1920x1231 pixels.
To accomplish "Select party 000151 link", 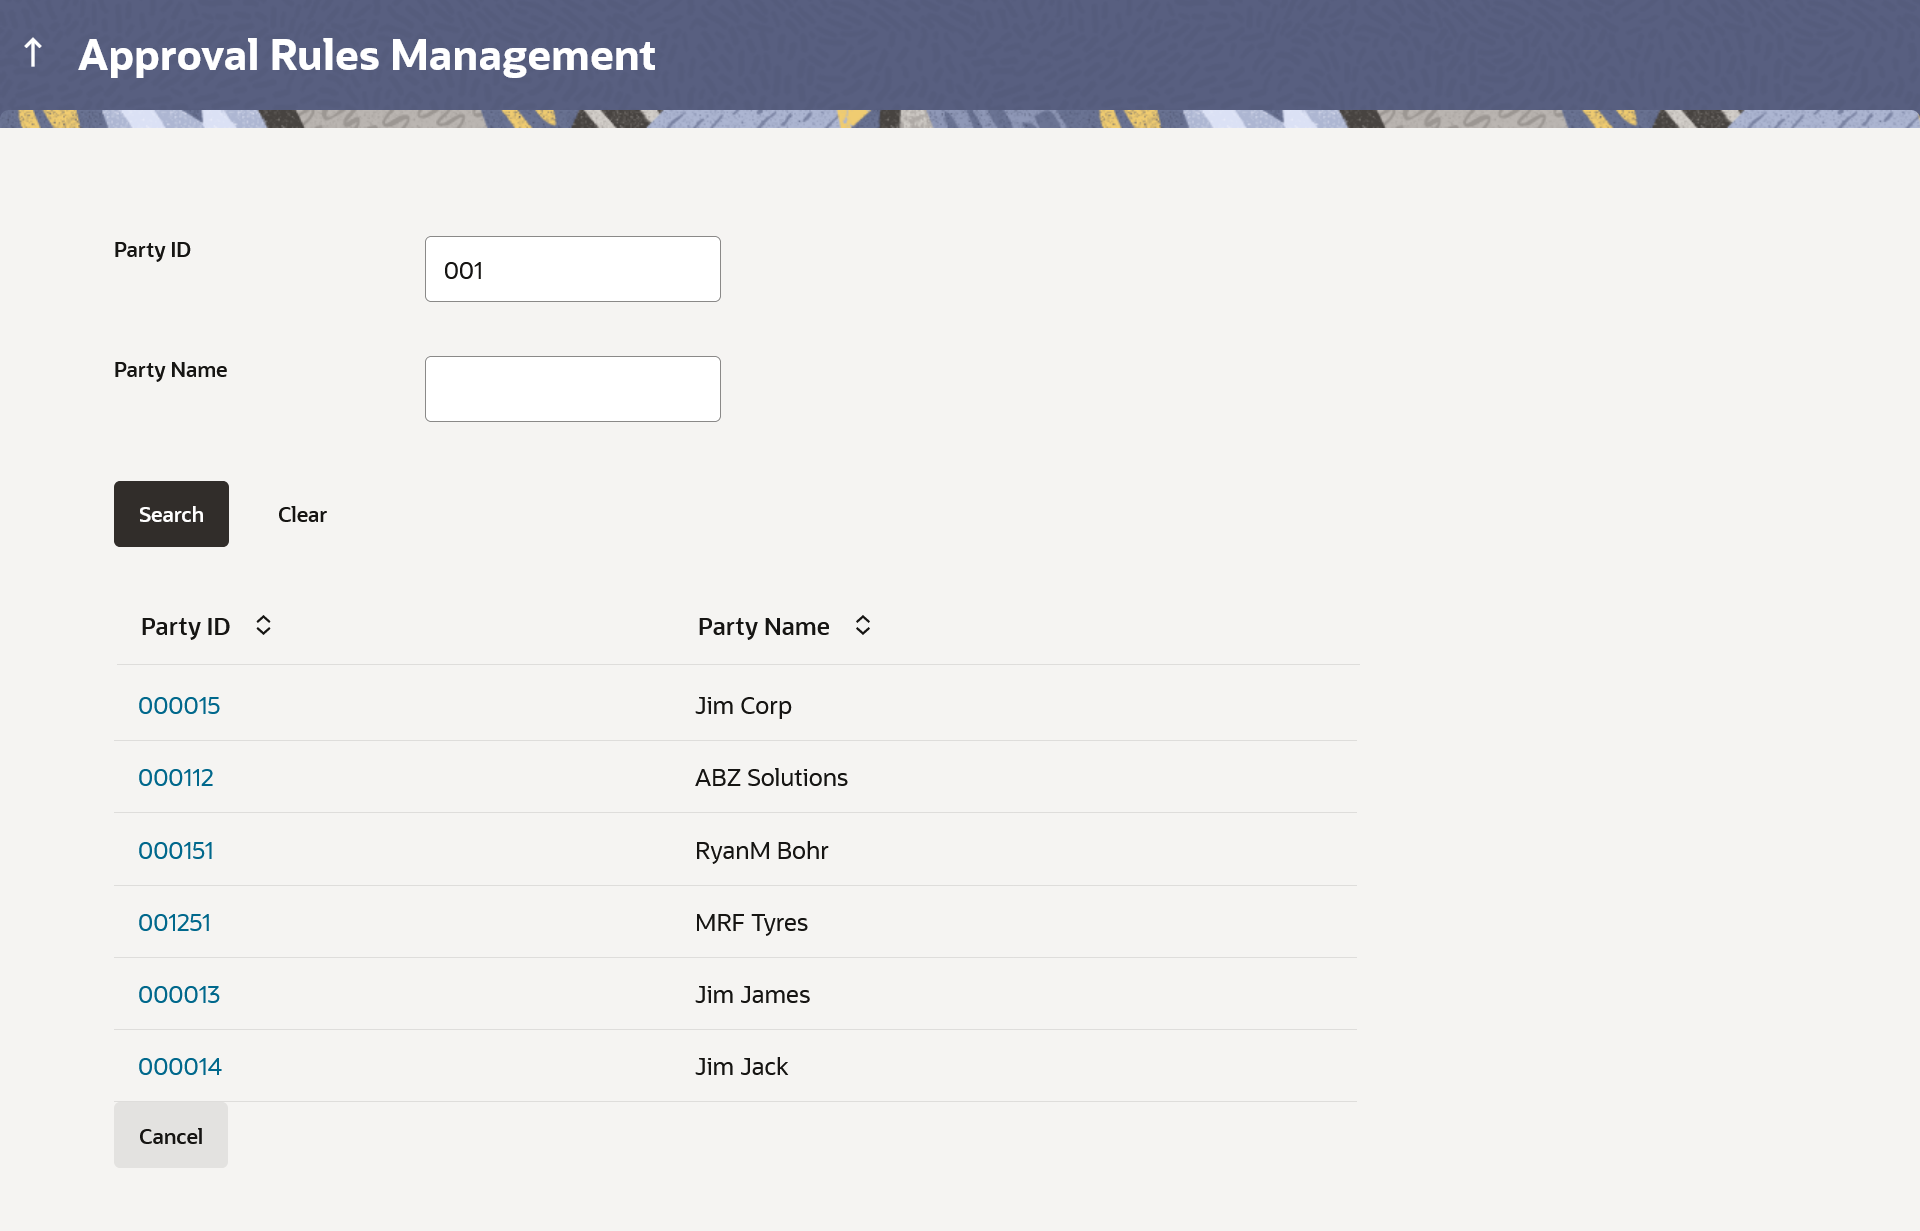I will pos(176,851).
